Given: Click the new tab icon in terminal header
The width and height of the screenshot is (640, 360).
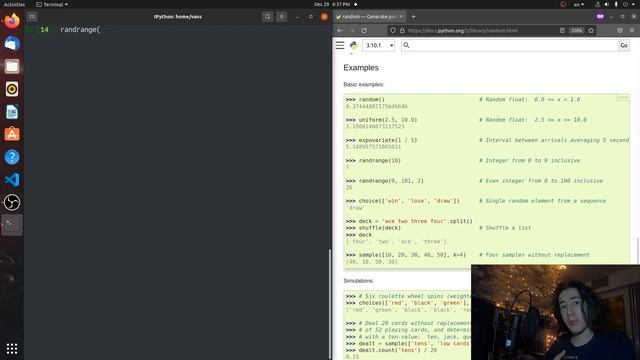Looking at the screenshot, I should pos(32,17).
